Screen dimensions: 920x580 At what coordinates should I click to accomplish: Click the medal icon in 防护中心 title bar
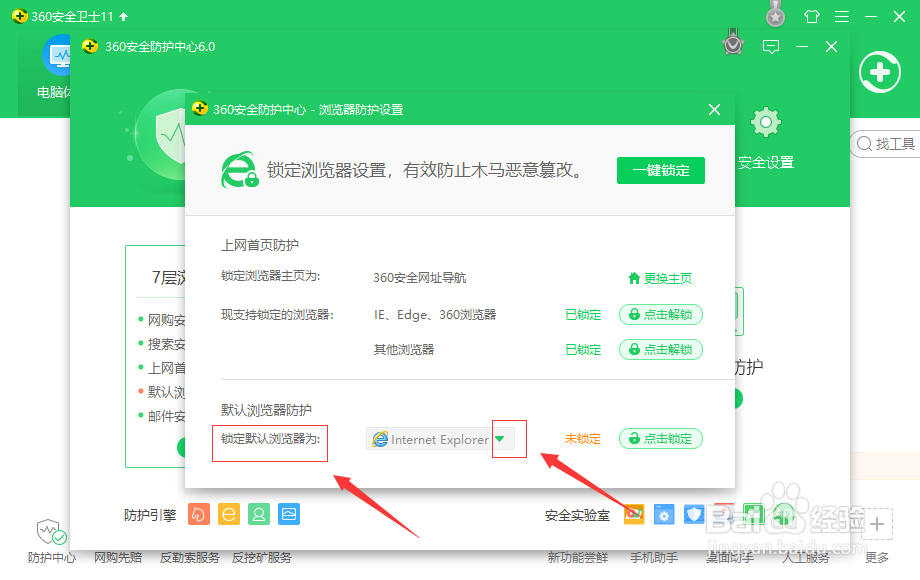733,42
